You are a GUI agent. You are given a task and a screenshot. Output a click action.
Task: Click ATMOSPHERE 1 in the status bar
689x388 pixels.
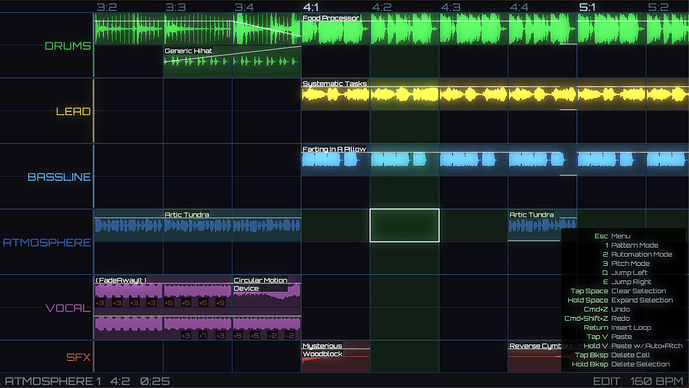click(x=53, y=381)
